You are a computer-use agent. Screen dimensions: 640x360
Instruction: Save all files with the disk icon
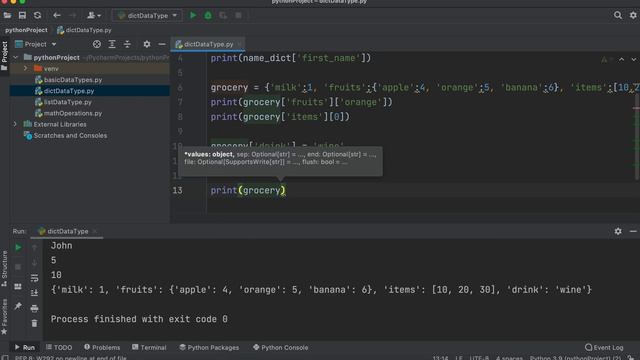(22, 16)
